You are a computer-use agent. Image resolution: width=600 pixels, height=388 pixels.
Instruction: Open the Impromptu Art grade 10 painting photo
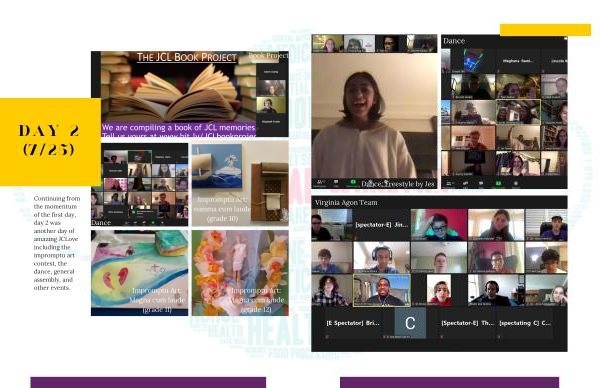point(240,184)
